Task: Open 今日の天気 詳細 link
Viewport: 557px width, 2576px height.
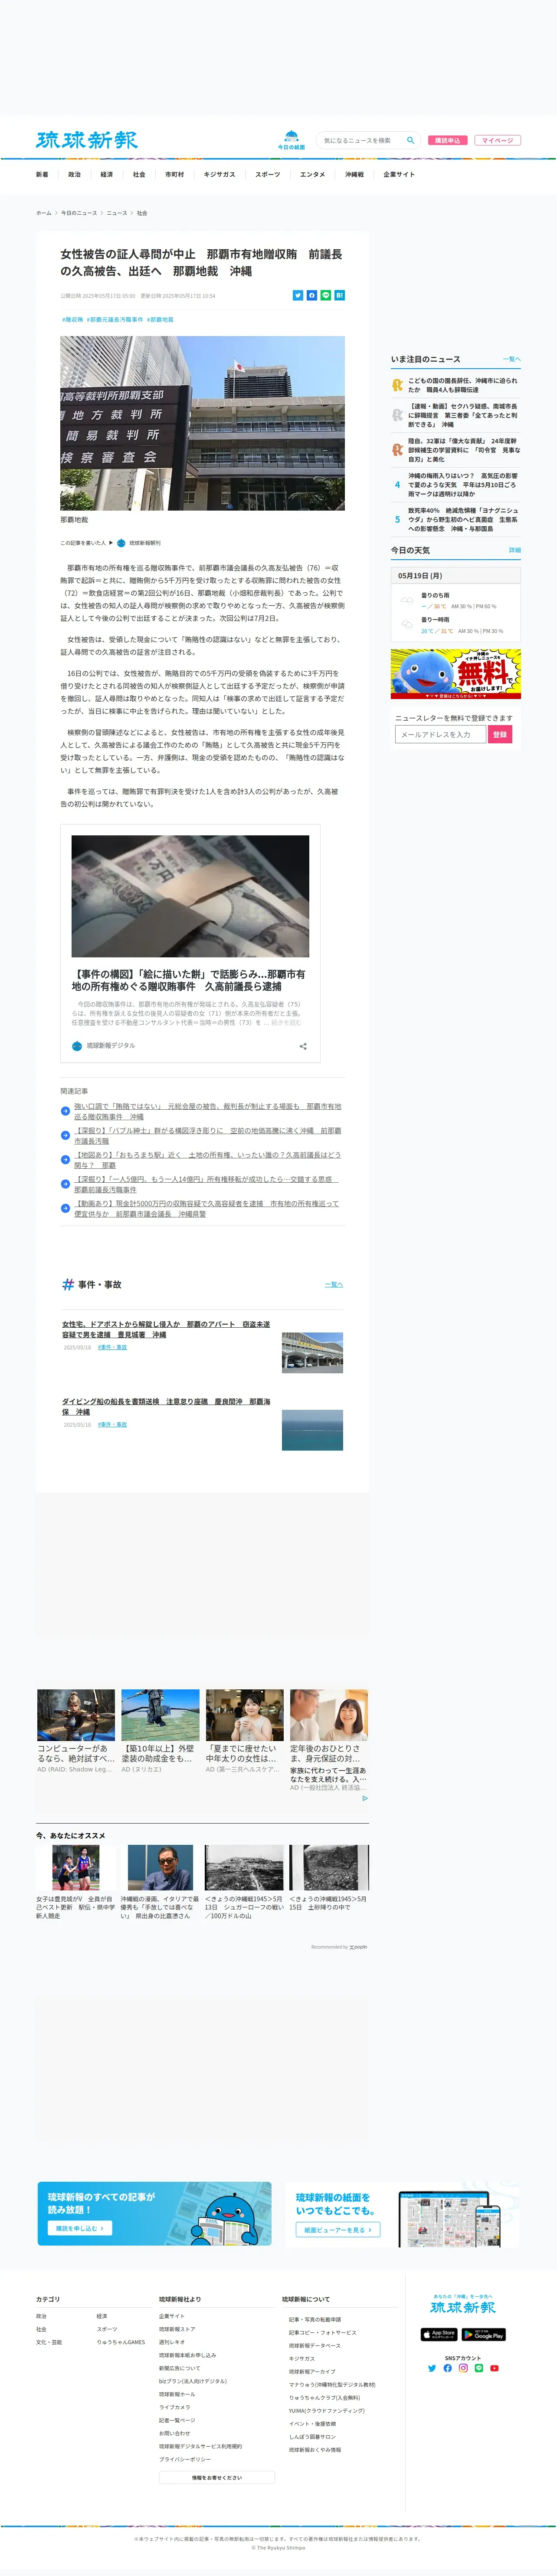Action: [514, 550]
